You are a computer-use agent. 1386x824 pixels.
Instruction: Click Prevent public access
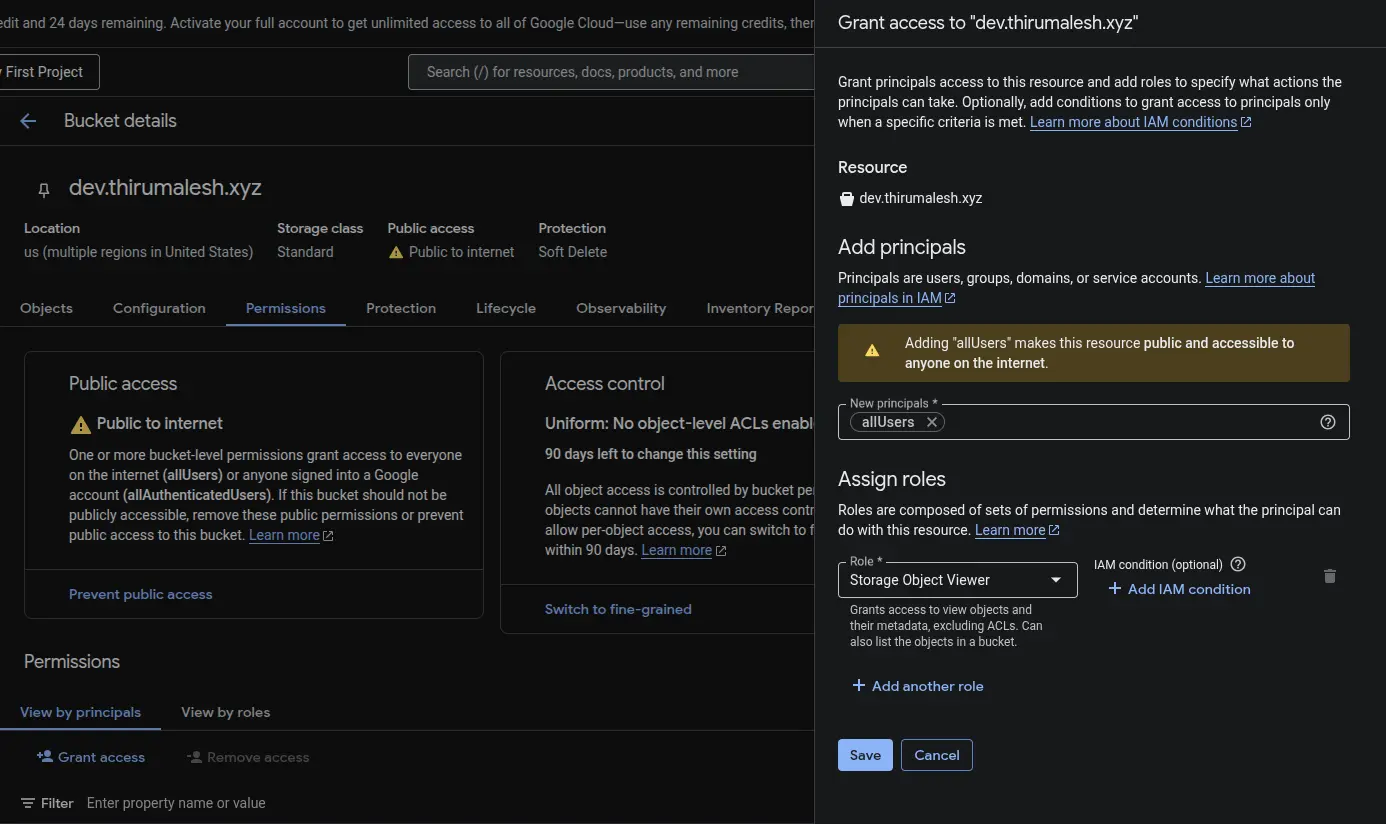pos(140,593)
